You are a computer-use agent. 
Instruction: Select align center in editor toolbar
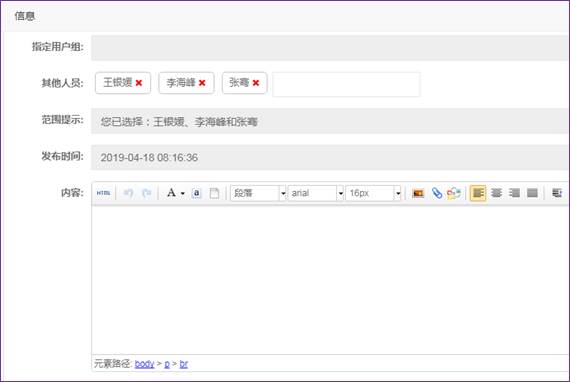click(496, 193)
